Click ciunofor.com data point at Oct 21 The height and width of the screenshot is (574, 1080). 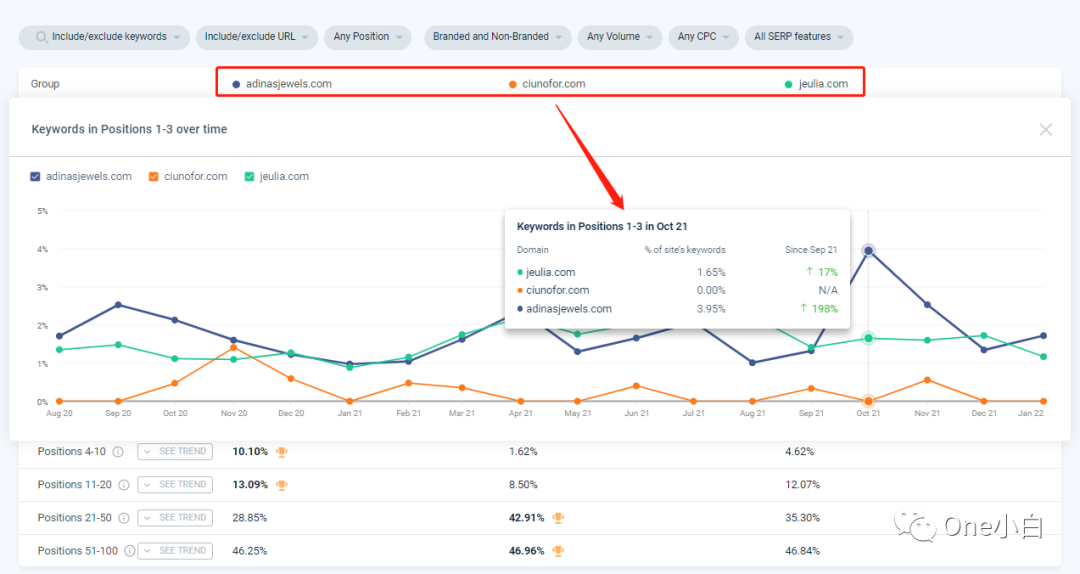click(x=869, y=401)
